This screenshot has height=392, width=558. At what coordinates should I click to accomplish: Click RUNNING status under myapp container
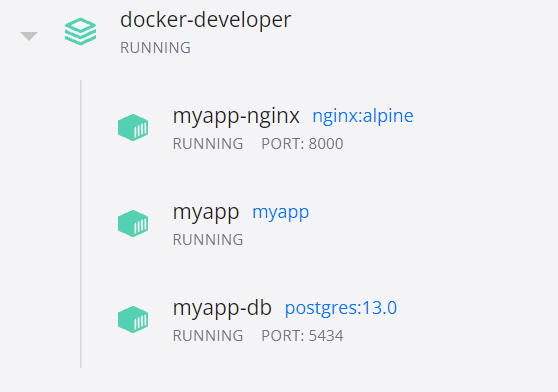(208, 240)
